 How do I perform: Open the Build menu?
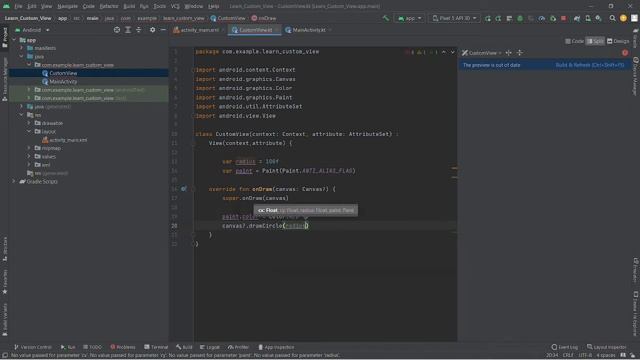pyautogui.click(x=129, y=6)
